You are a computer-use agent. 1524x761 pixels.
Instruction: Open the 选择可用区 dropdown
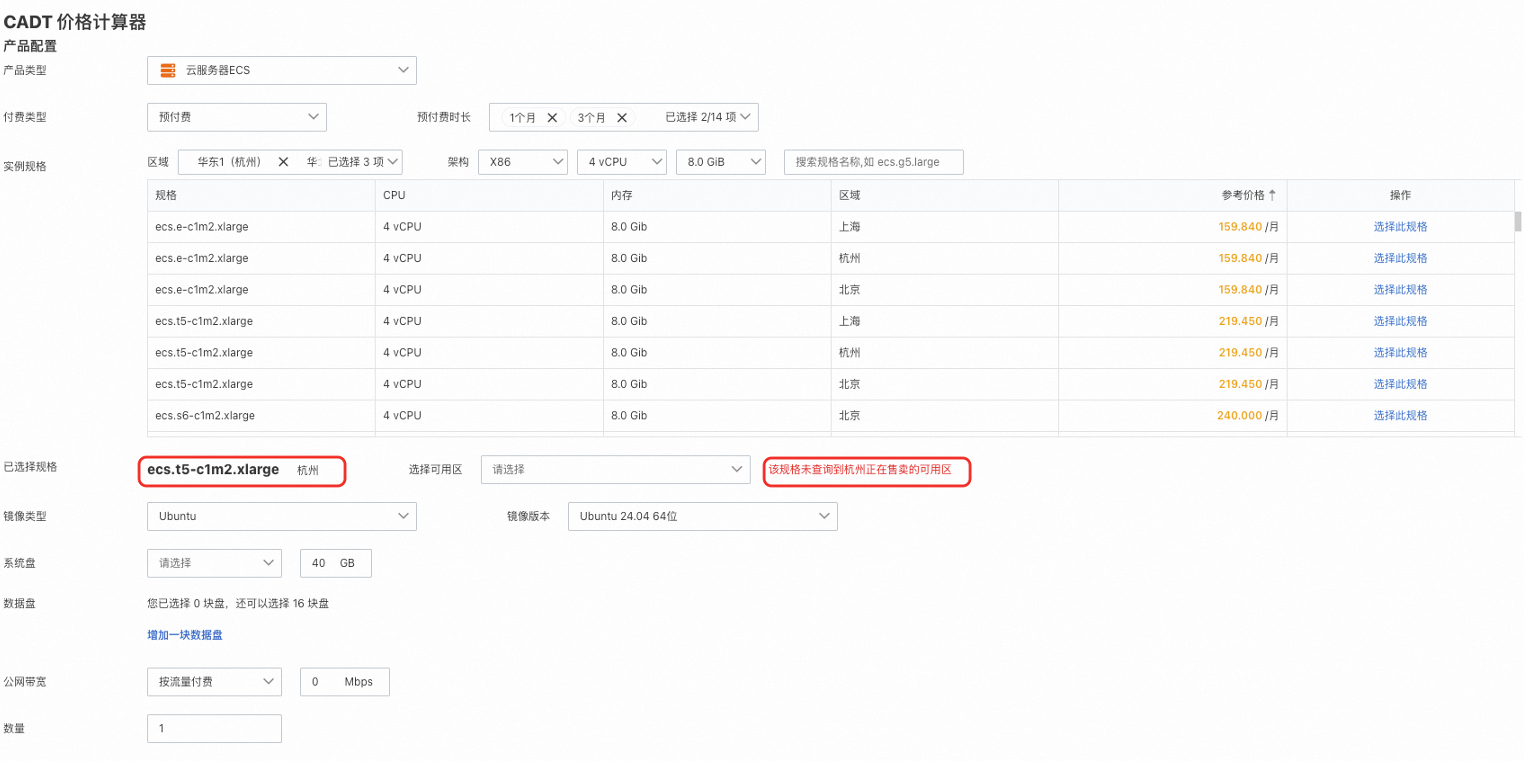(x=615, y=469)
